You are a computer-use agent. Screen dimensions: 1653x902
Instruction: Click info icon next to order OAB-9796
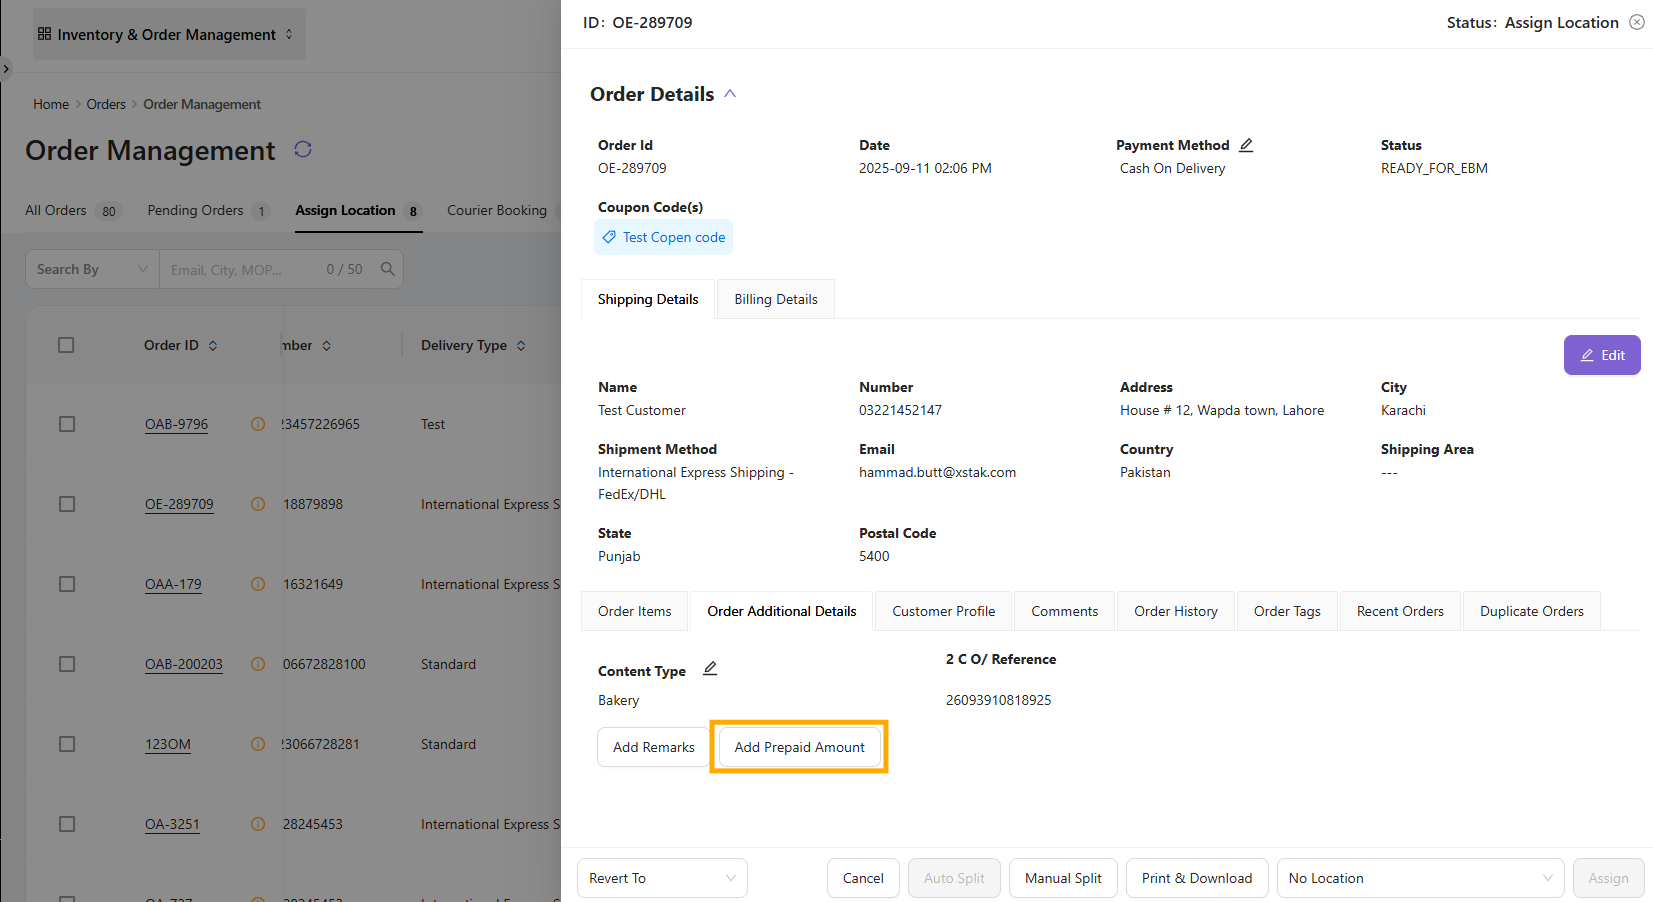click(258, 424)
